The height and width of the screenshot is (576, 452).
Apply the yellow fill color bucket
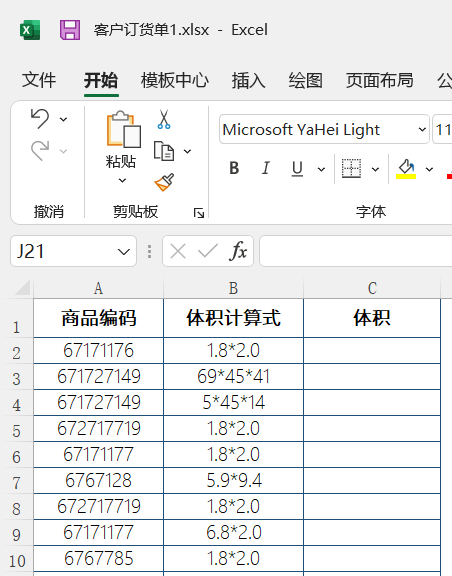click(x=406, y=169)
